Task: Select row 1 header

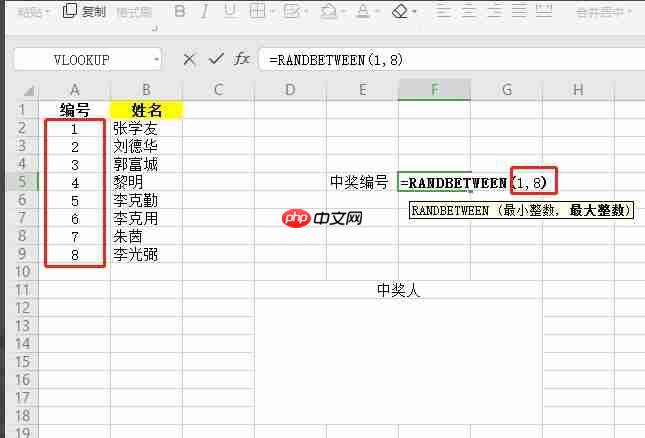Action: [x=22, y=110]
